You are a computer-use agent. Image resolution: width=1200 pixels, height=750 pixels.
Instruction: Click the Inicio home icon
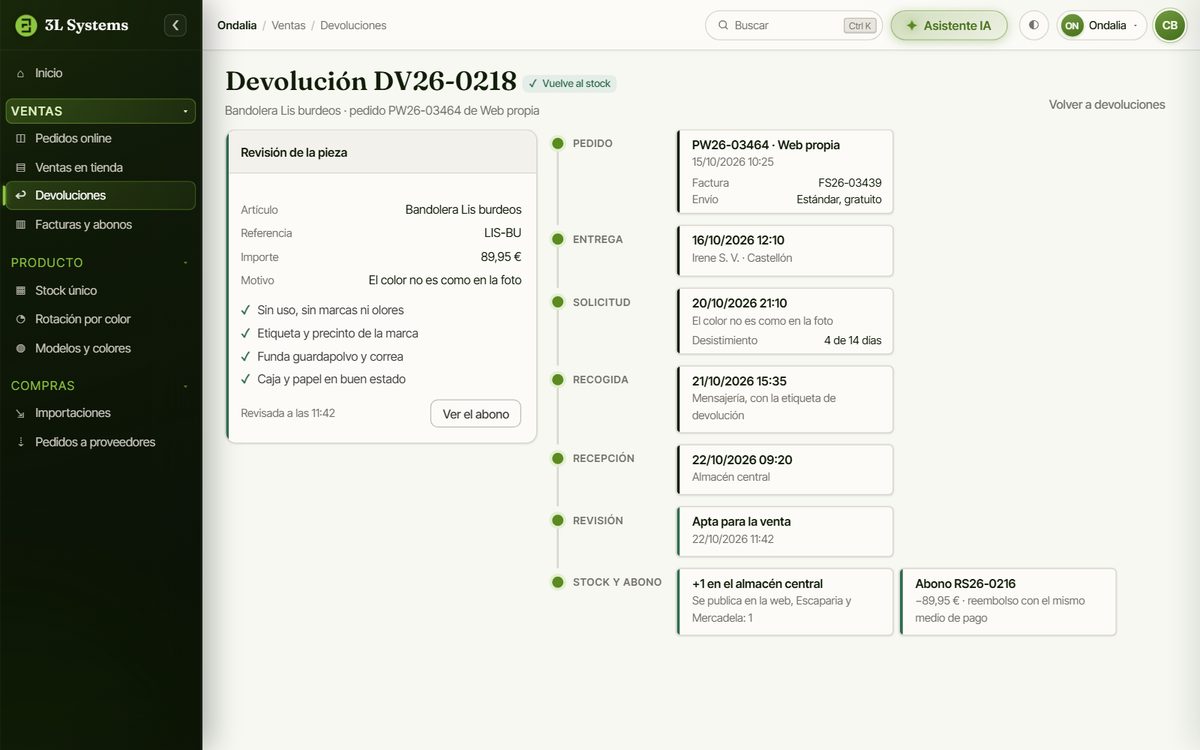pyautogui.click(x=21, y=73)
